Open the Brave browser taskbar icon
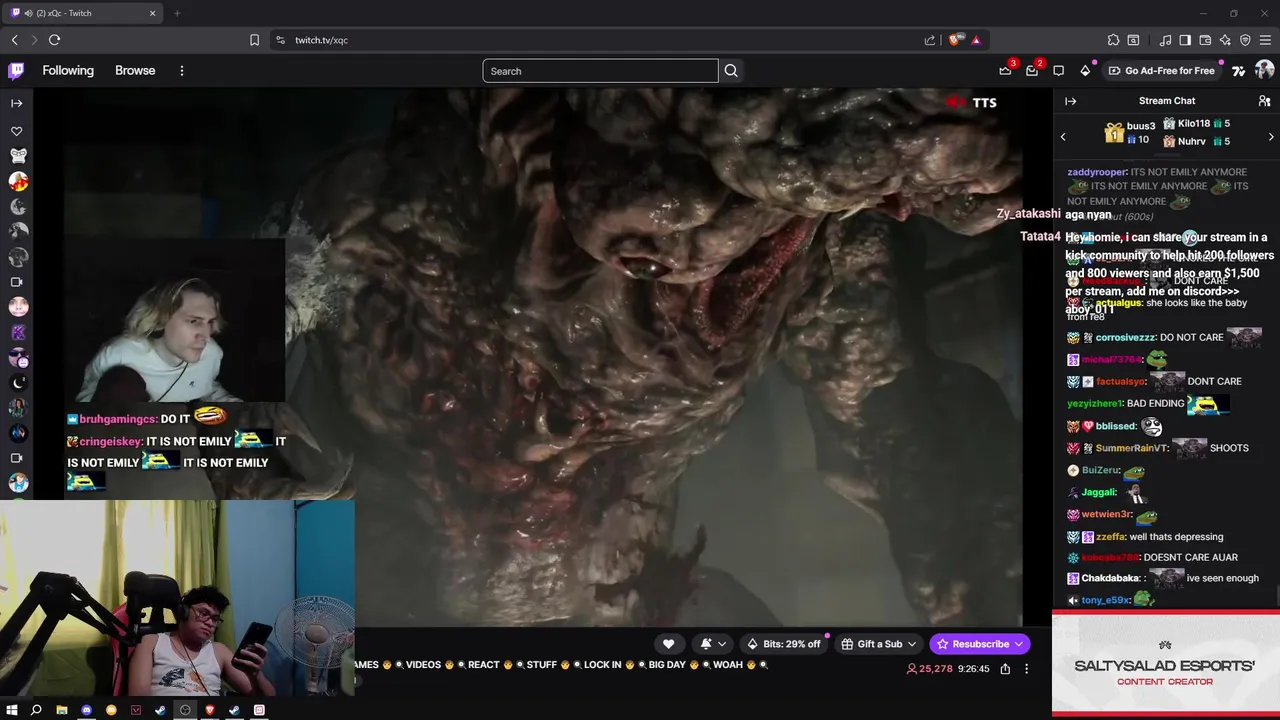This screenshot has height=720, width=1280. 210,710
